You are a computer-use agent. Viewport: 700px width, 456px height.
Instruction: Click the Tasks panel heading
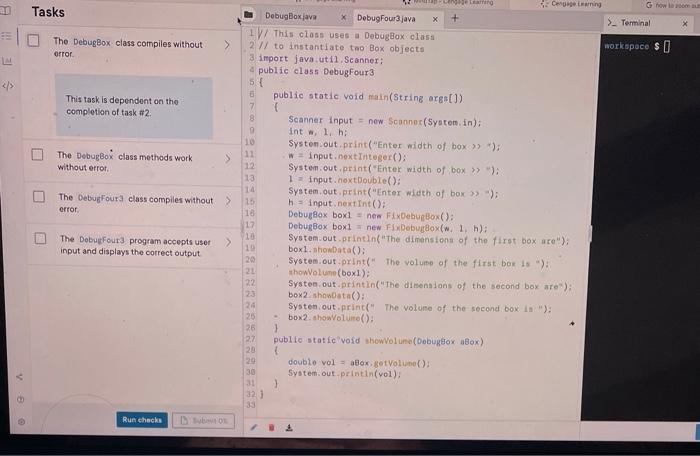tap(48, 12)
